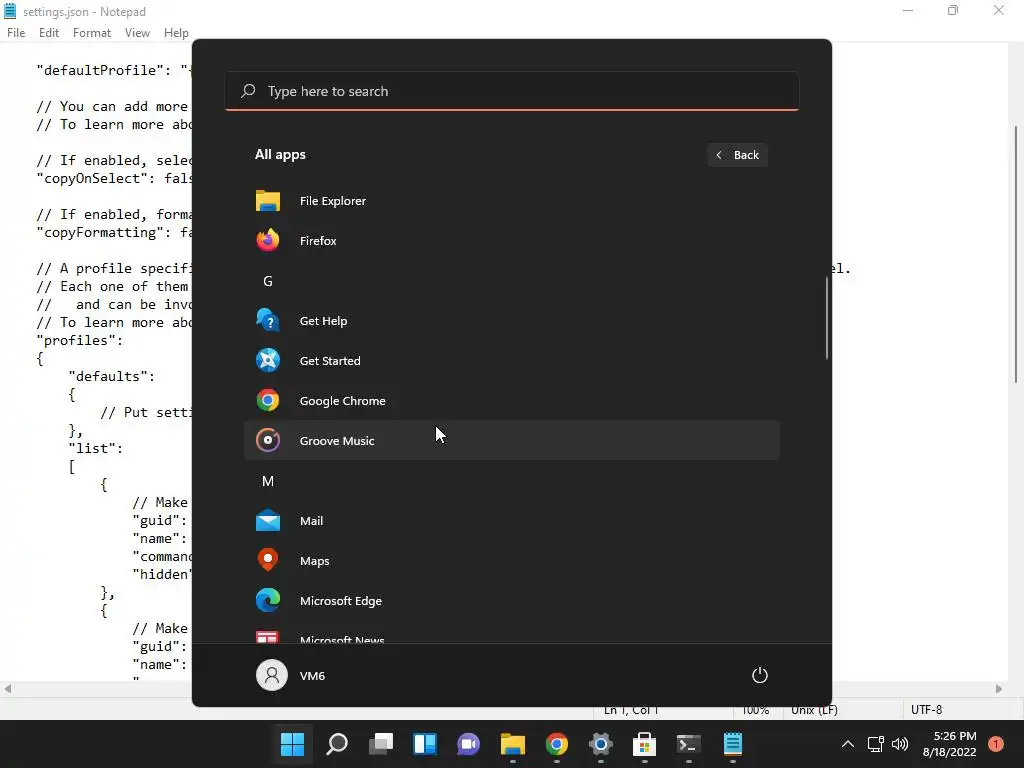The width and height of the screenshot is (1024, 768).
Task: Open Task View from taskbar
Action: tap(381, 744)
